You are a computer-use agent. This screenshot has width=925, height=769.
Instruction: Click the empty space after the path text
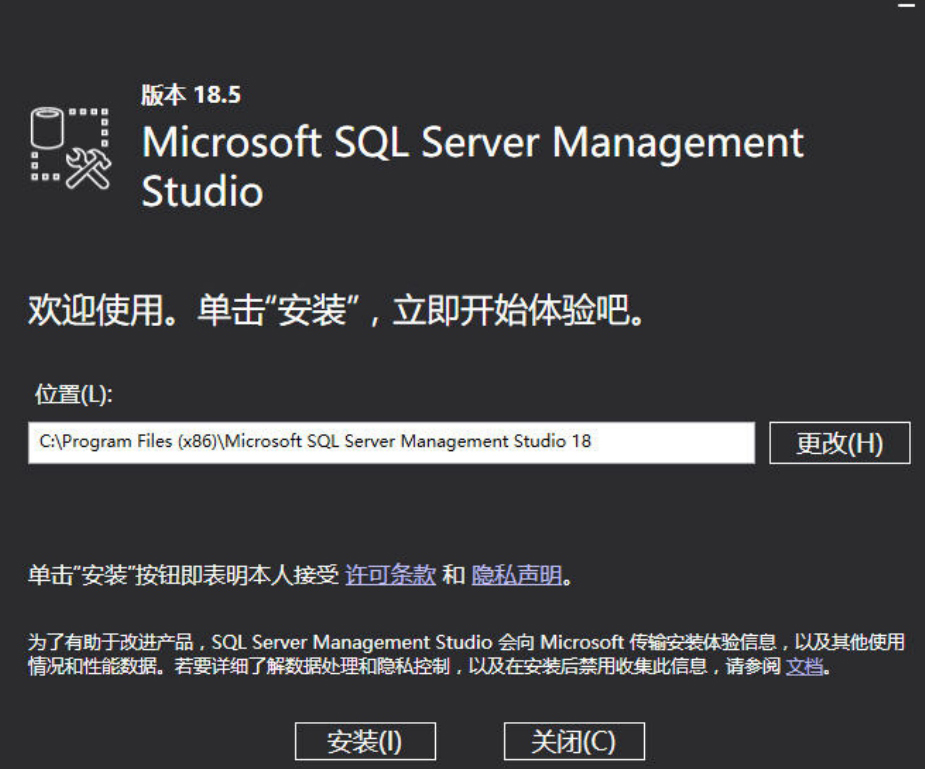pyautogui.click(x=680, y=444)
